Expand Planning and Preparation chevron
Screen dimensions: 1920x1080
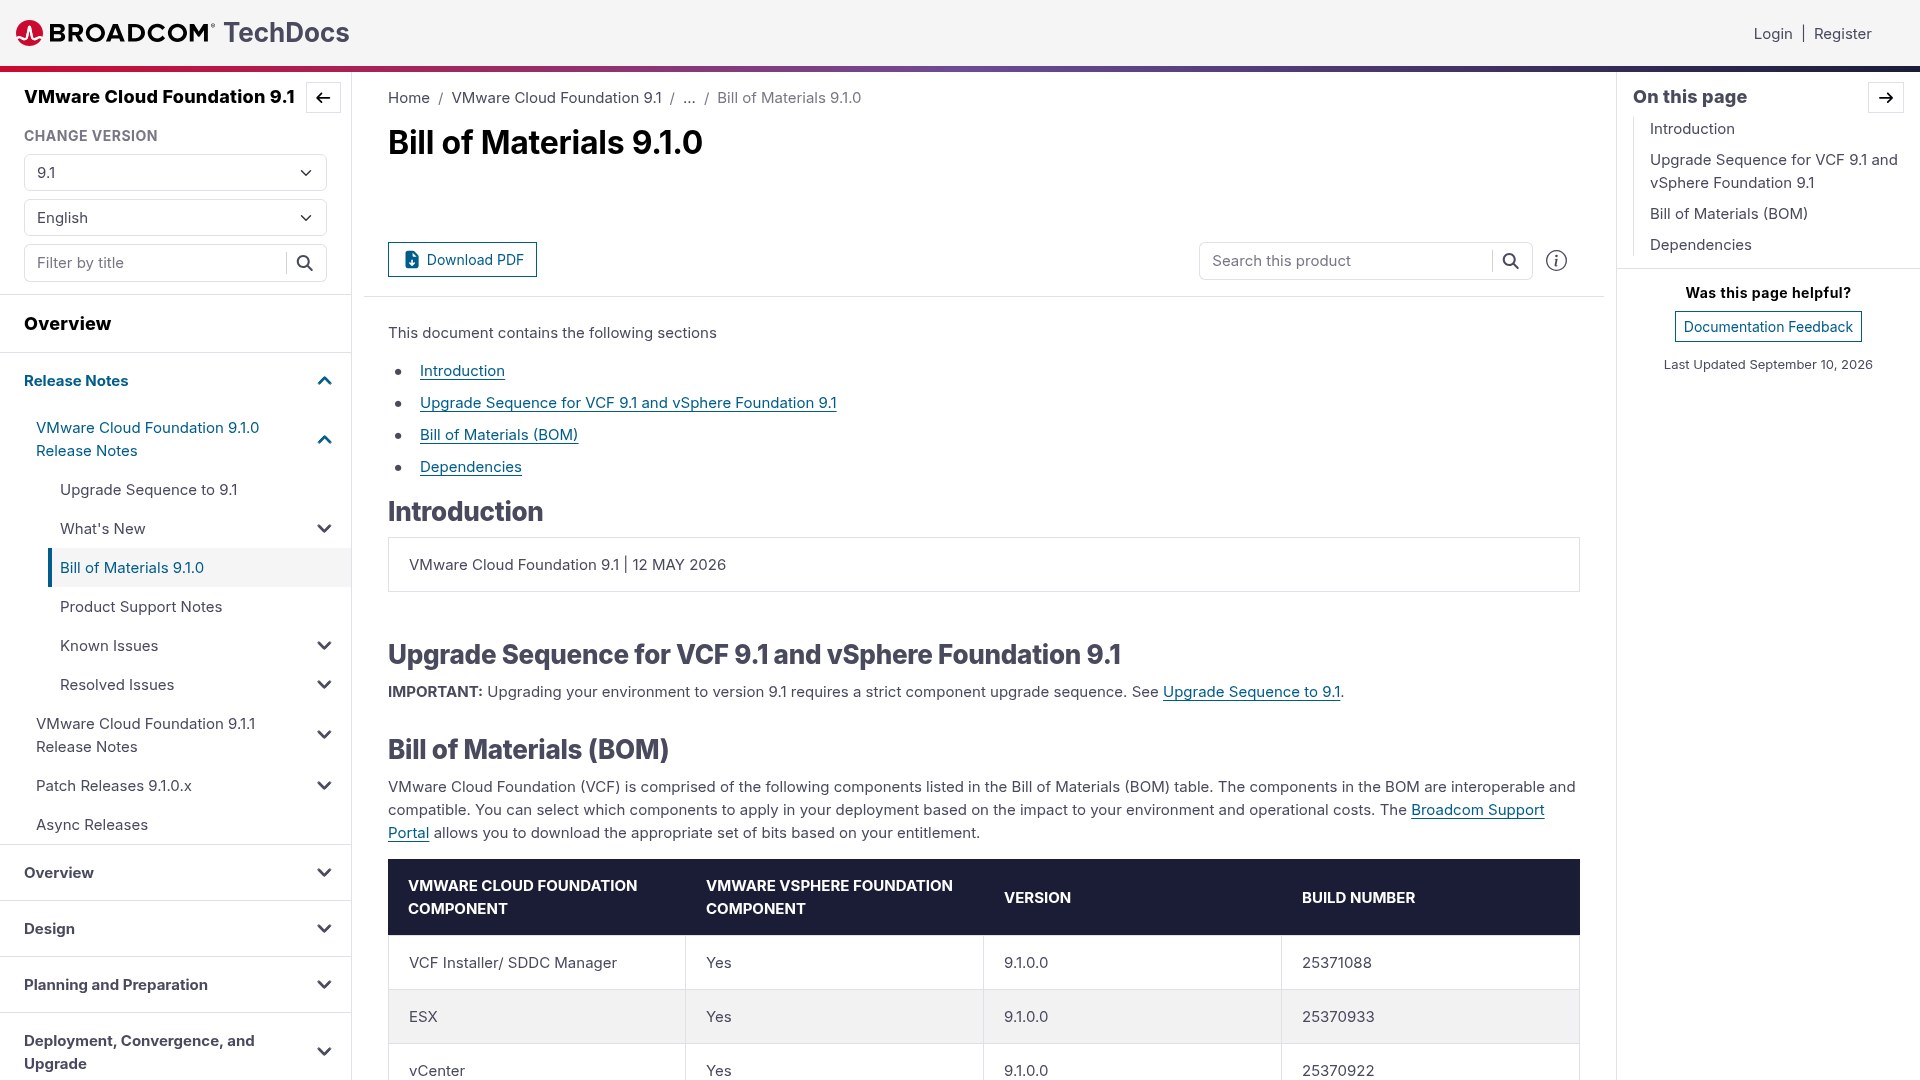tap(324, 985)
